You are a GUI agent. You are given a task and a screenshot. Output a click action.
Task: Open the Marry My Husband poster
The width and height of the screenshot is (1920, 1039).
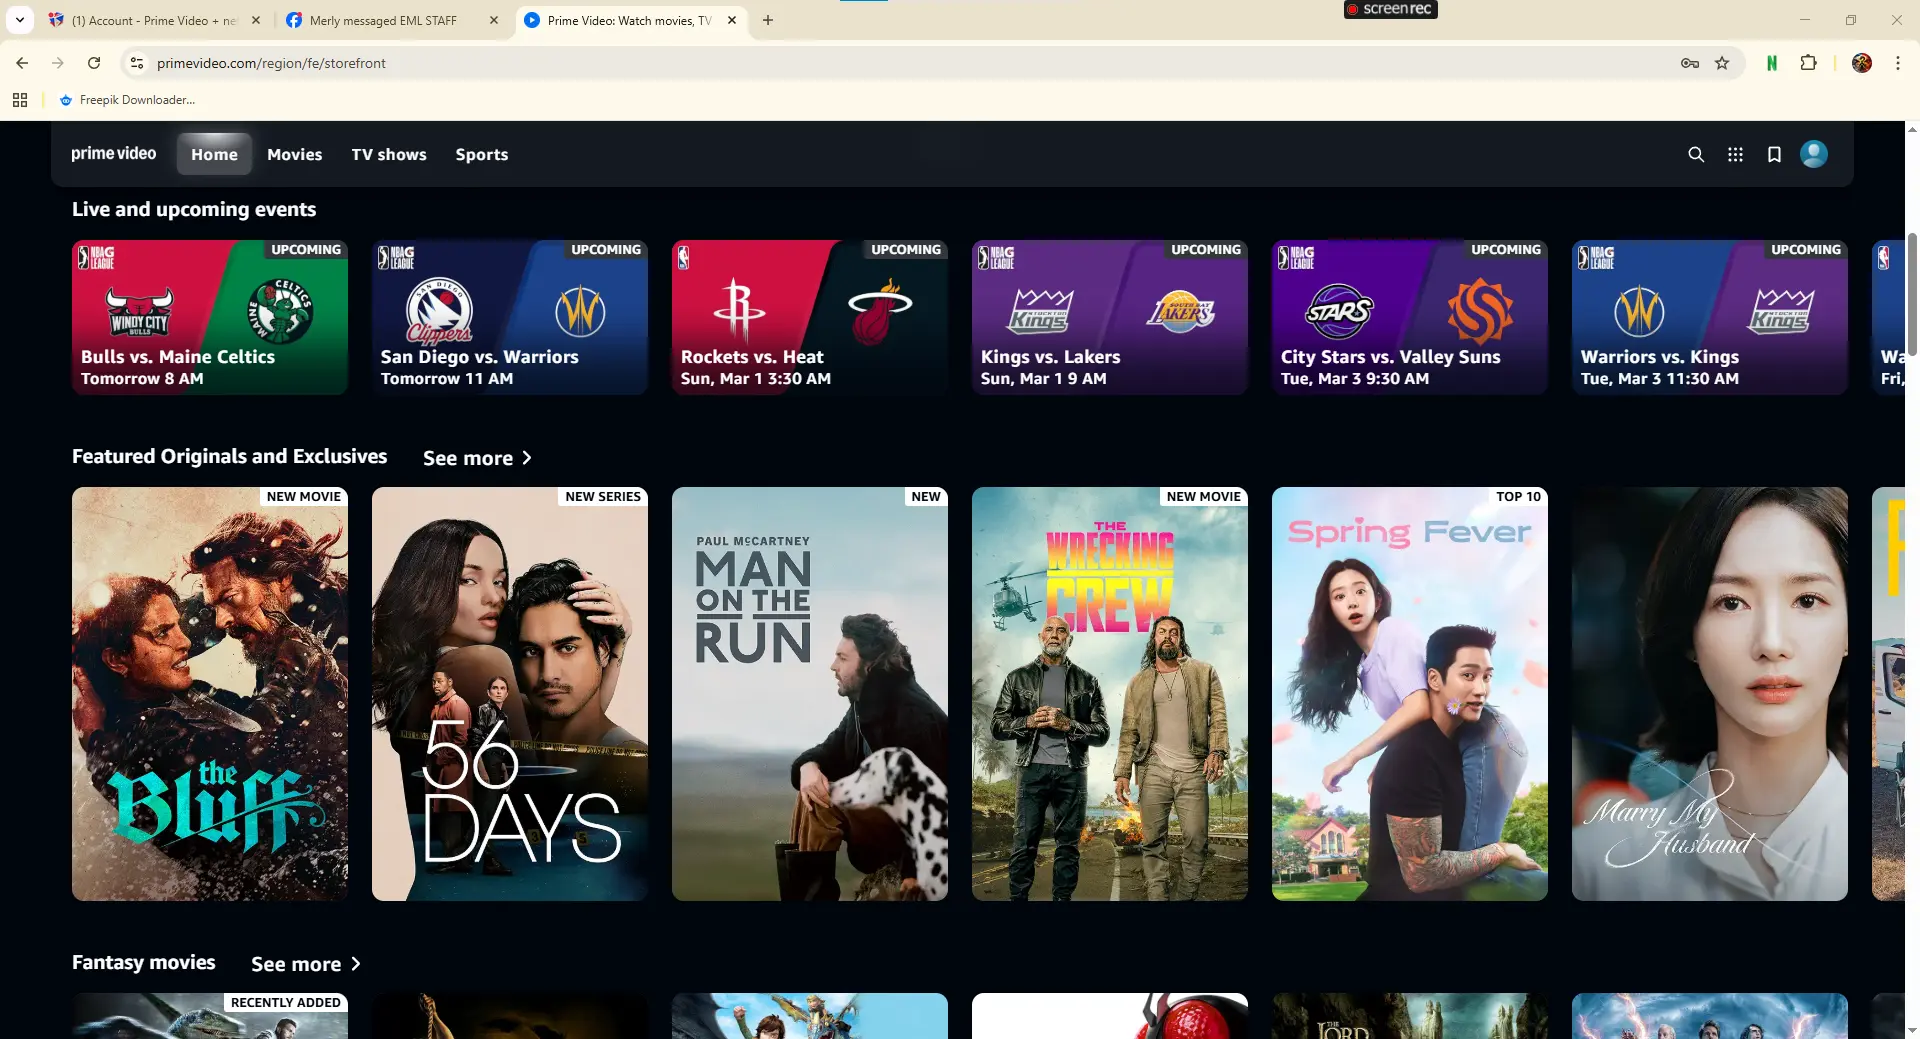[1710, 694]
